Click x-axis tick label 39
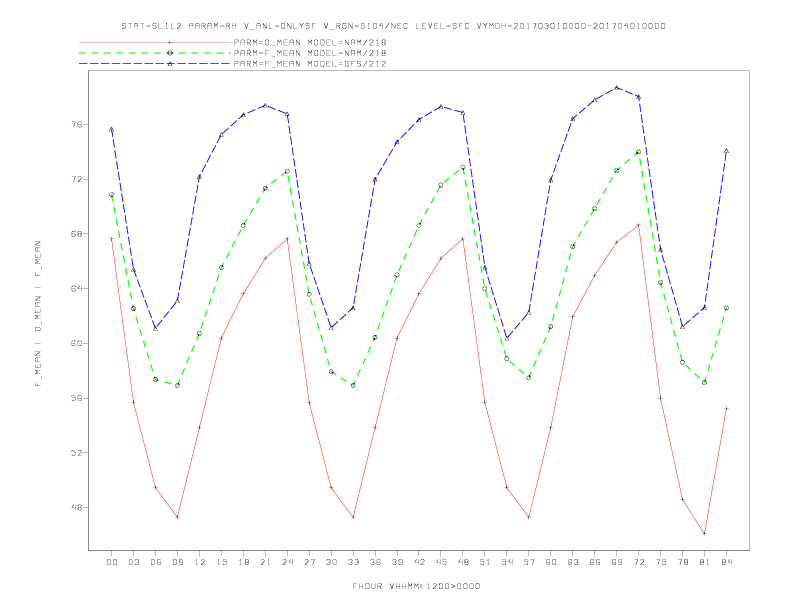Image resolution: width=792 pixels, height=612 pixels. coord(397,562)
